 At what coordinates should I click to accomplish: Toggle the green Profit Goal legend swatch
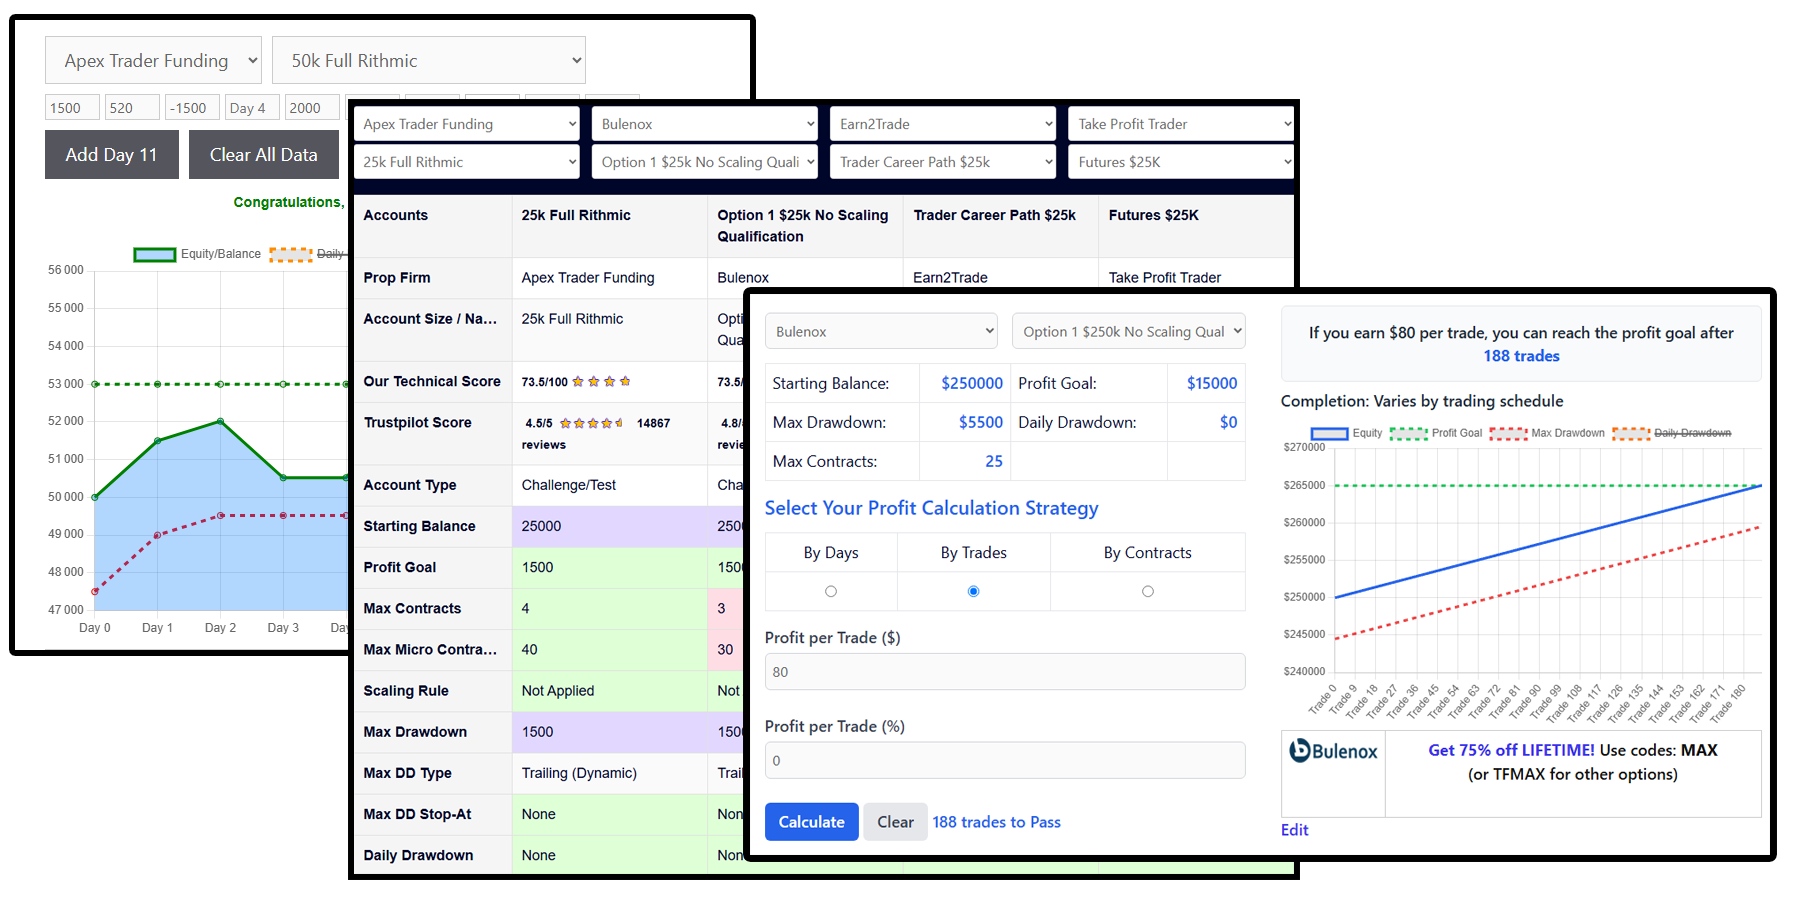point(1409,433)
